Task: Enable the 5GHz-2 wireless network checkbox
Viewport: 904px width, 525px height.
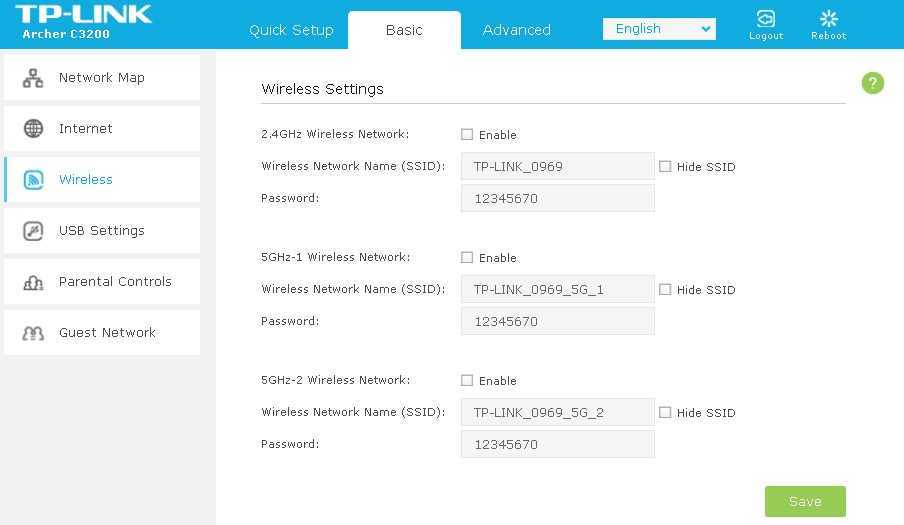Action: pyautogui.click(x=467, y=380)
